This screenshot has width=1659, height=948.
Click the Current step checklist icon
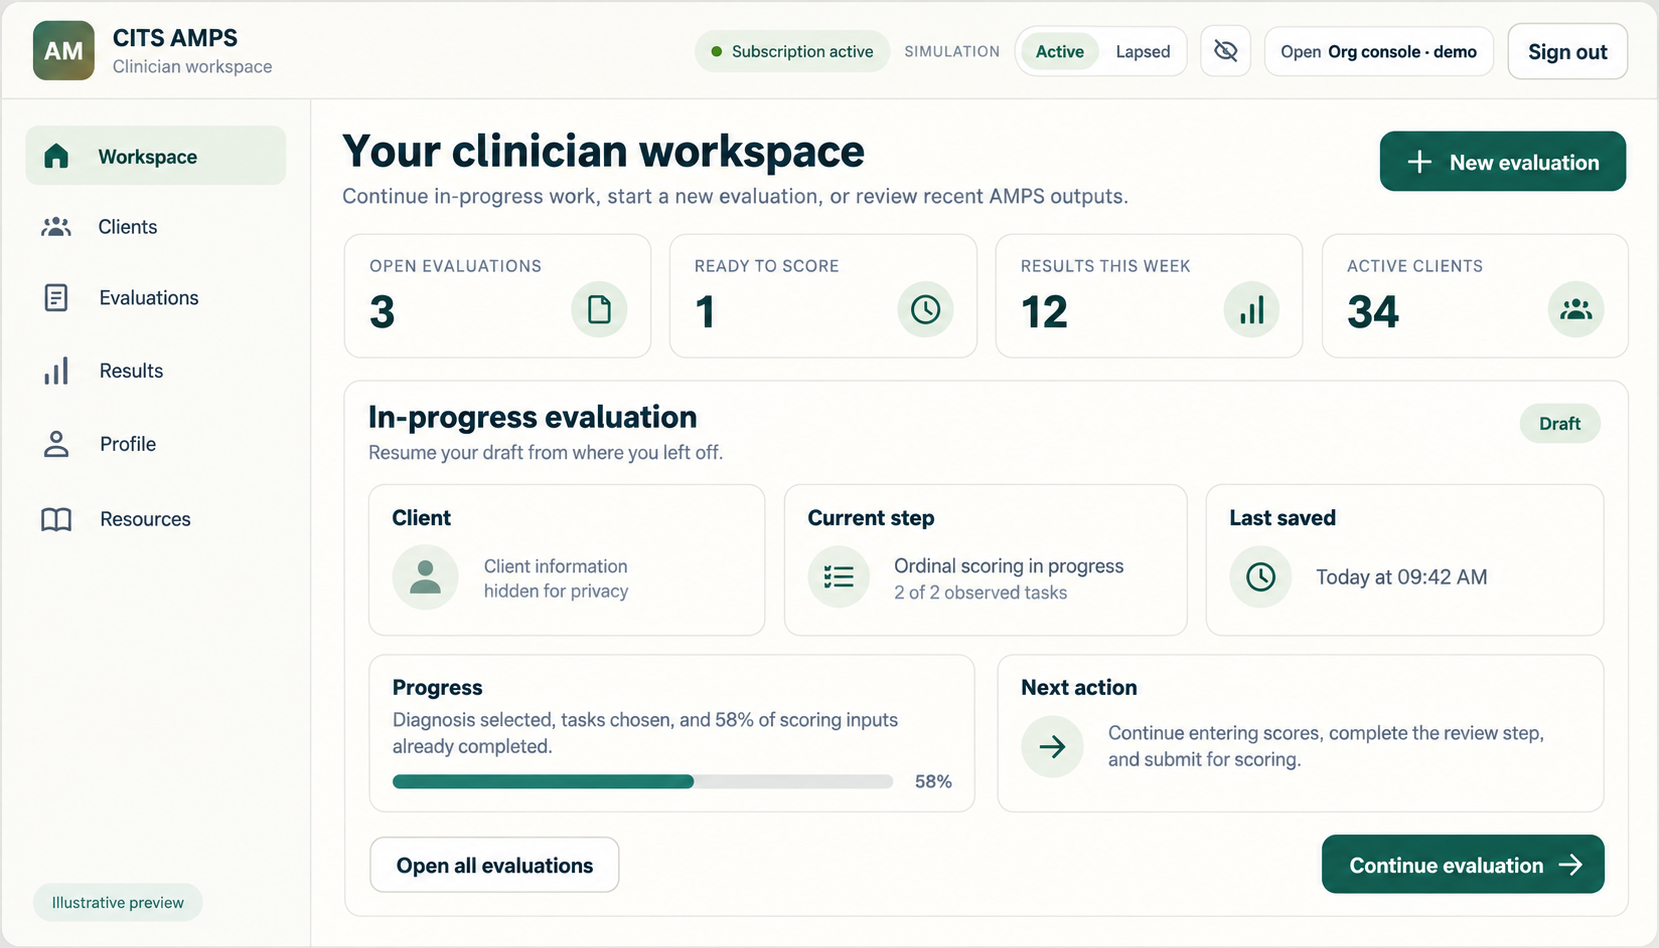point(838,577)
